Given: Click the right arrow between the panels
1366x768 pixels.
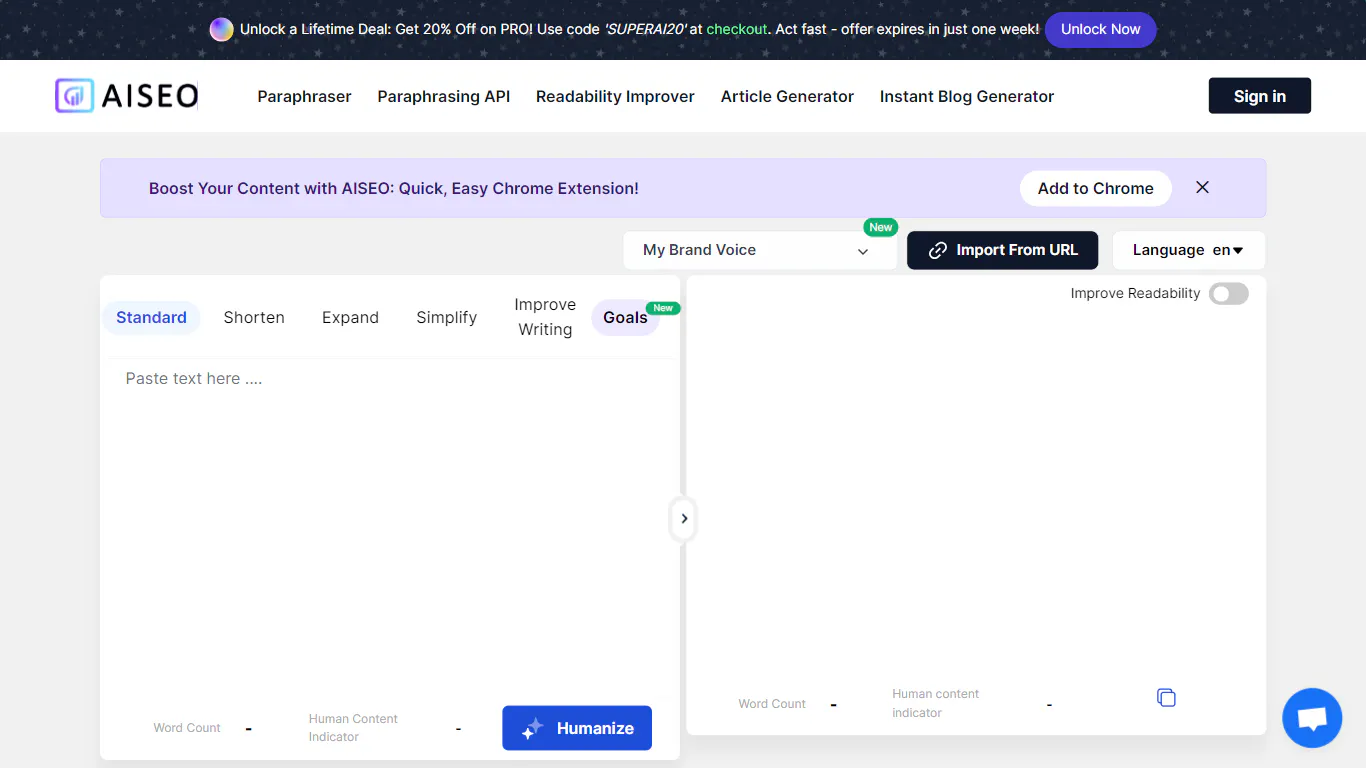Looking at the screenshot, I should coord(683,519).
